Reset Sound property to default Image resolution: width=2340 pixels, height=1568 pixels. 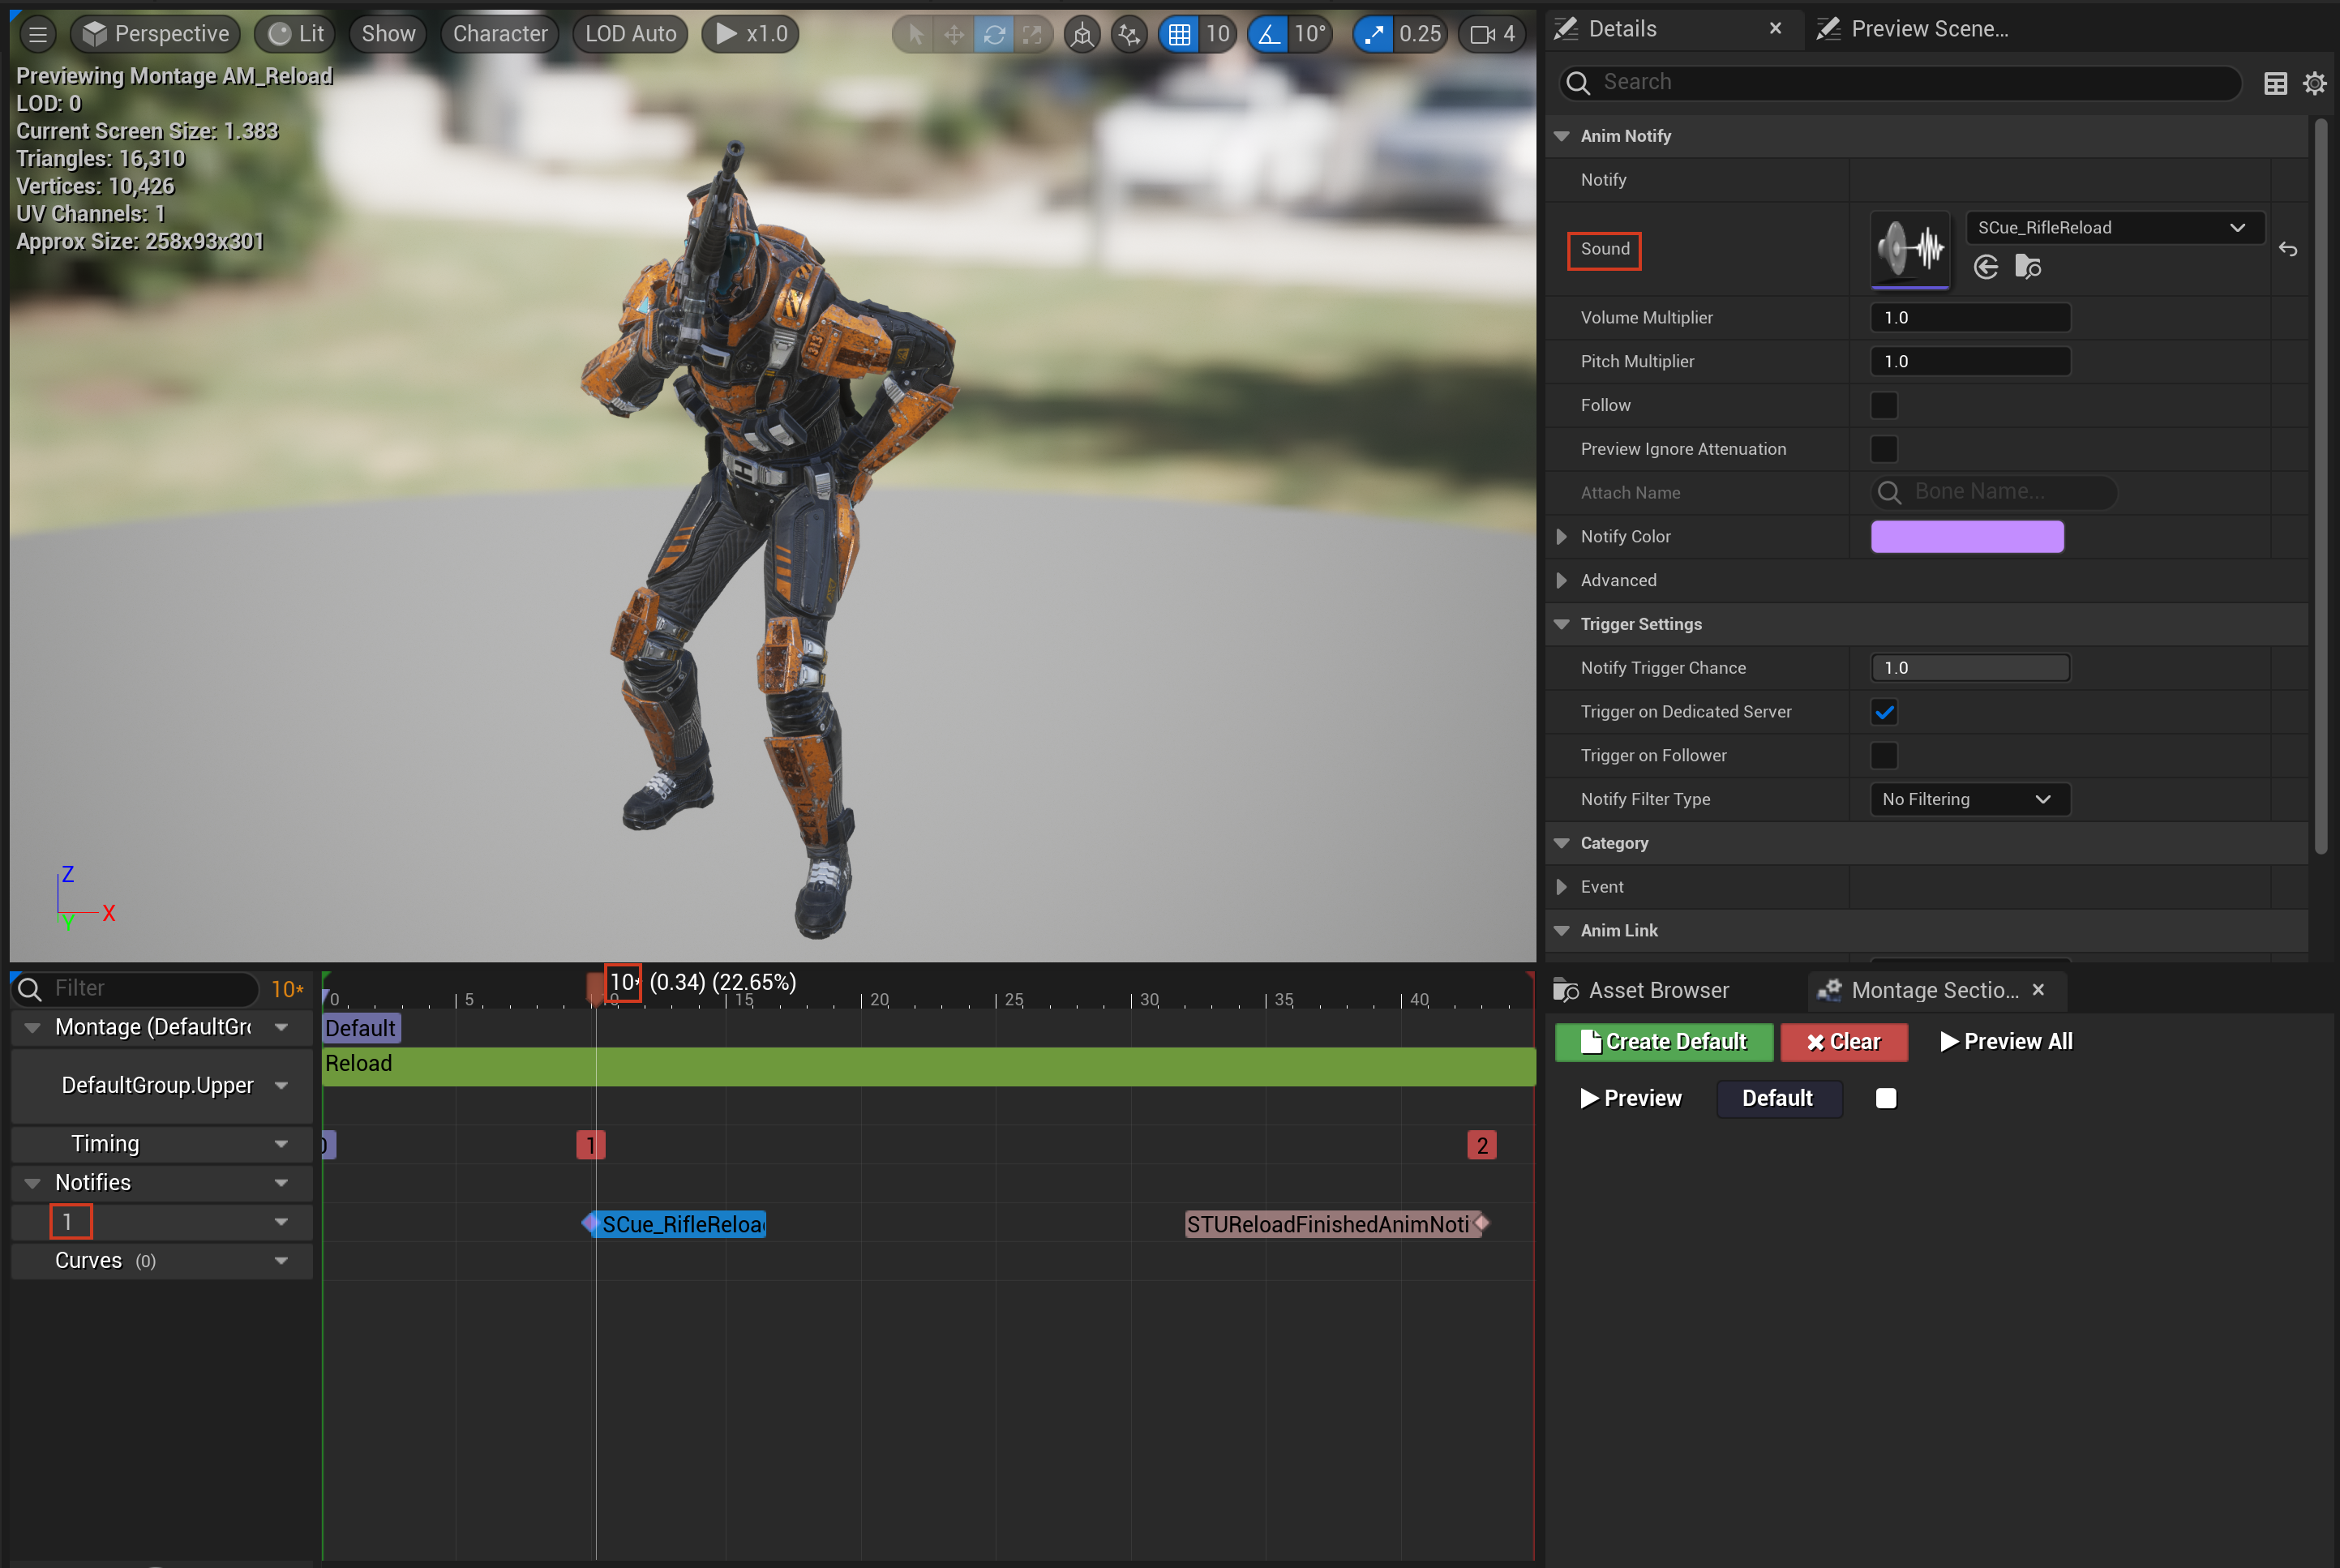2288,249
